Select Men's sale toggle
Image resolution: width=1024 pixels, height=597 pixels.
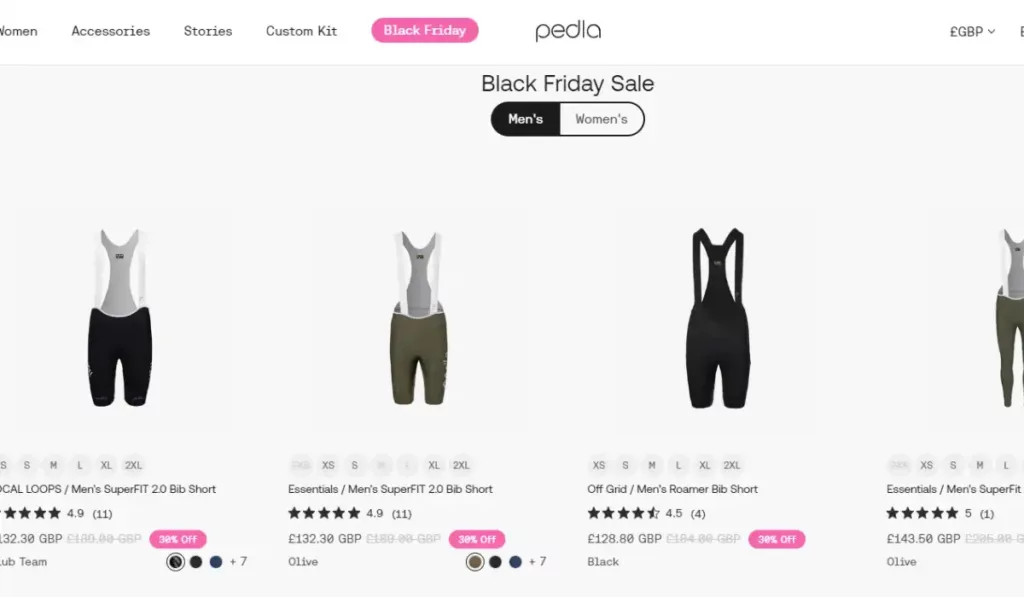(526, 119)
